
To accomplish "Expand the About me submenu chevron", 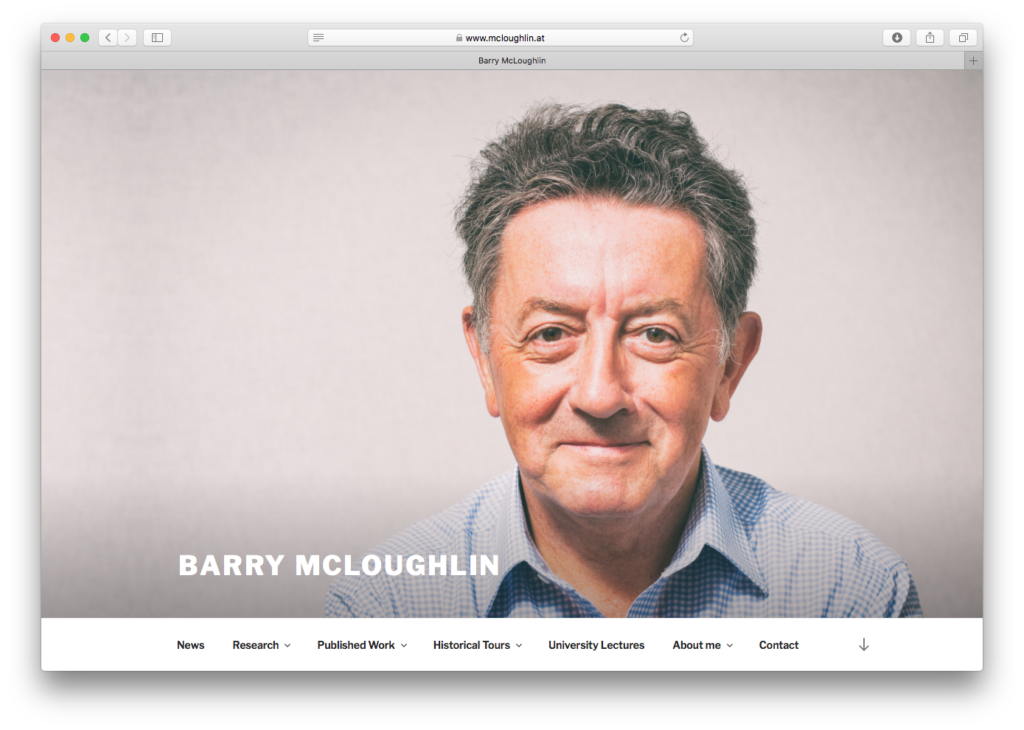I will point(729,646).
